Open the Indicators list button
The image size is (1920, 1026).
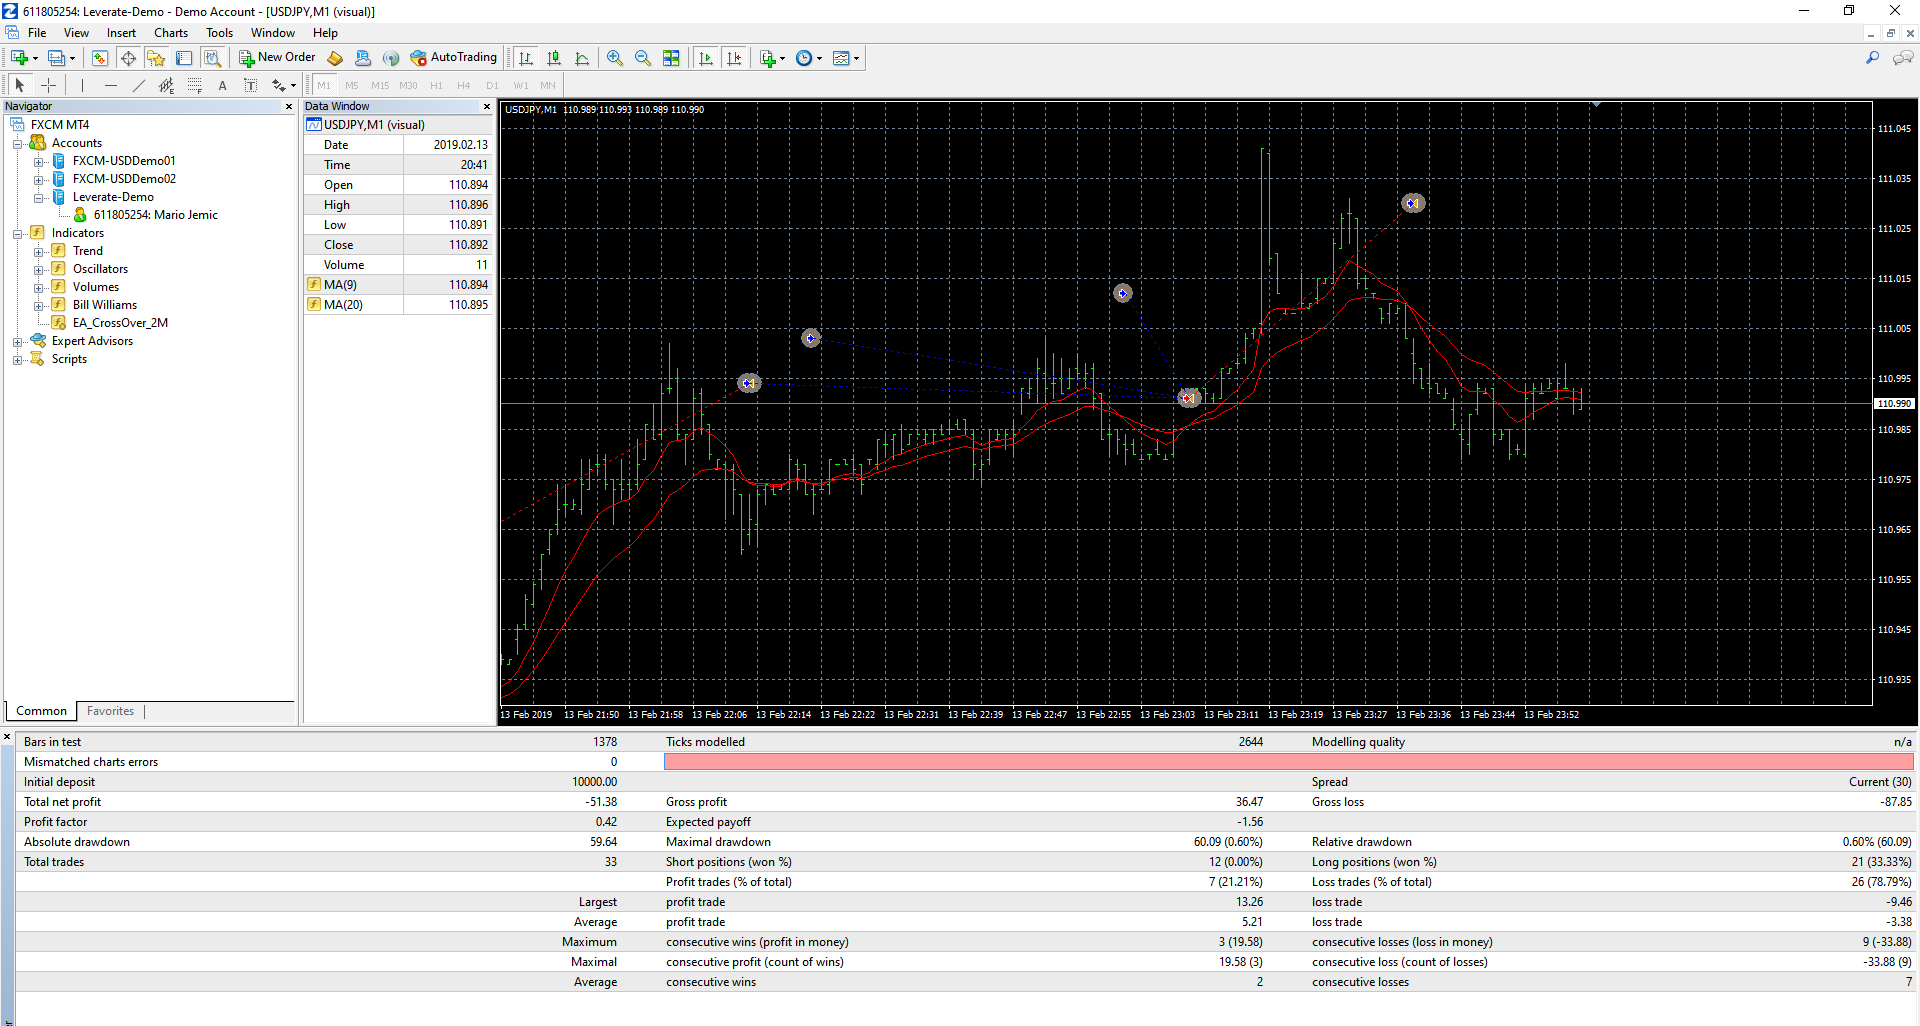(767, 58)
